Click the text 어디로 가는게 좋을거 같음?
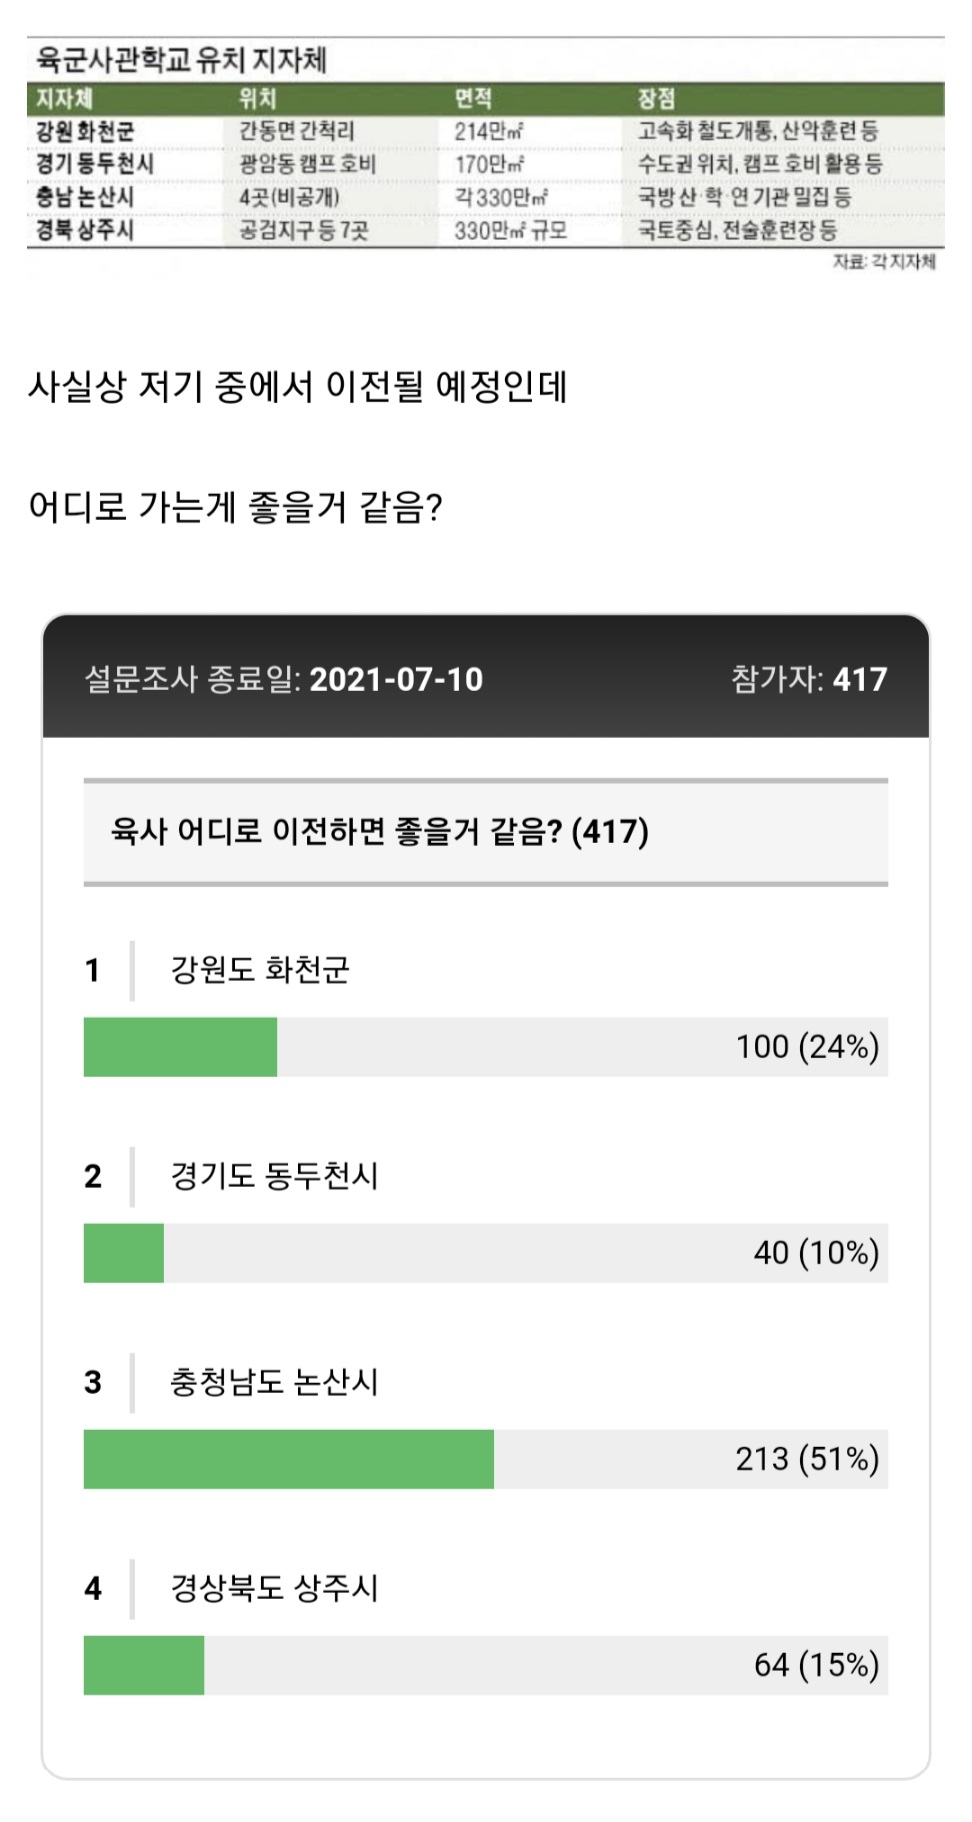972x1822 pixels. [x=235, y=507]
